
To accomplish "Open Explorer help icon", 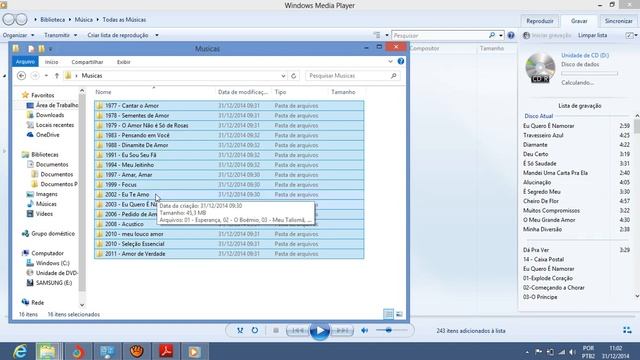I will pos(401,62).
